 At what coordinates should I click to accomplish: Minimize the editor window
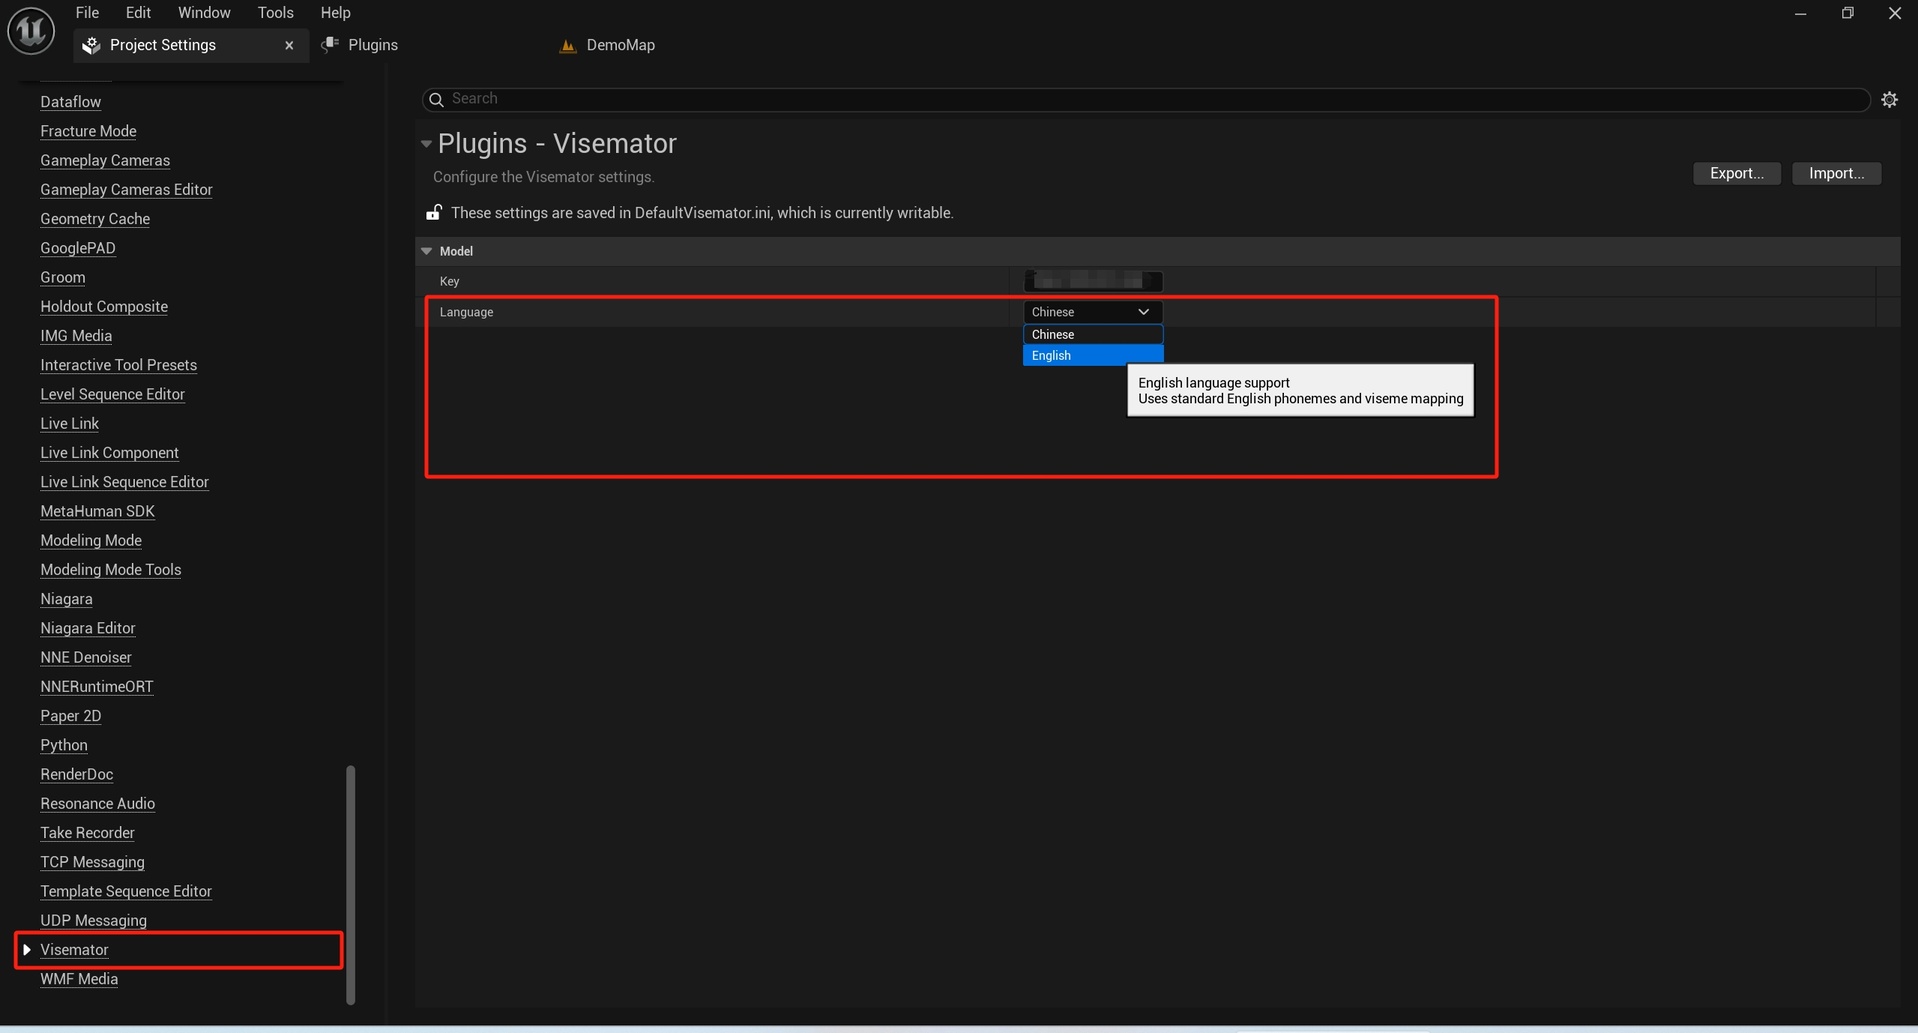coord(1801,13)
